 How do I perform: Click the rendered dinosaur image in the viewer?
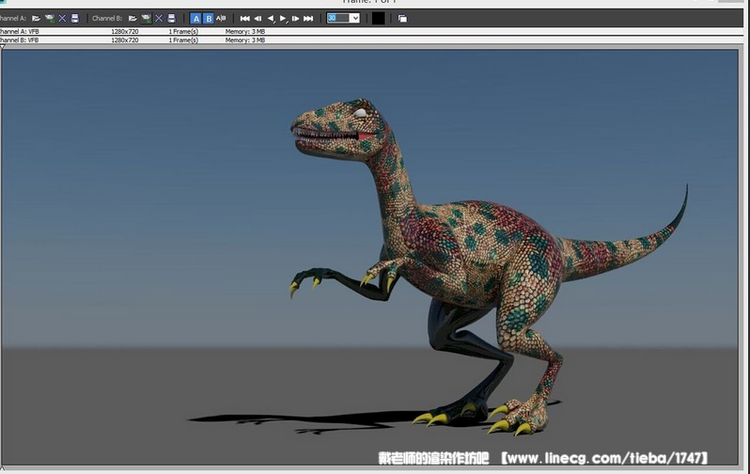tap(370, 257)
